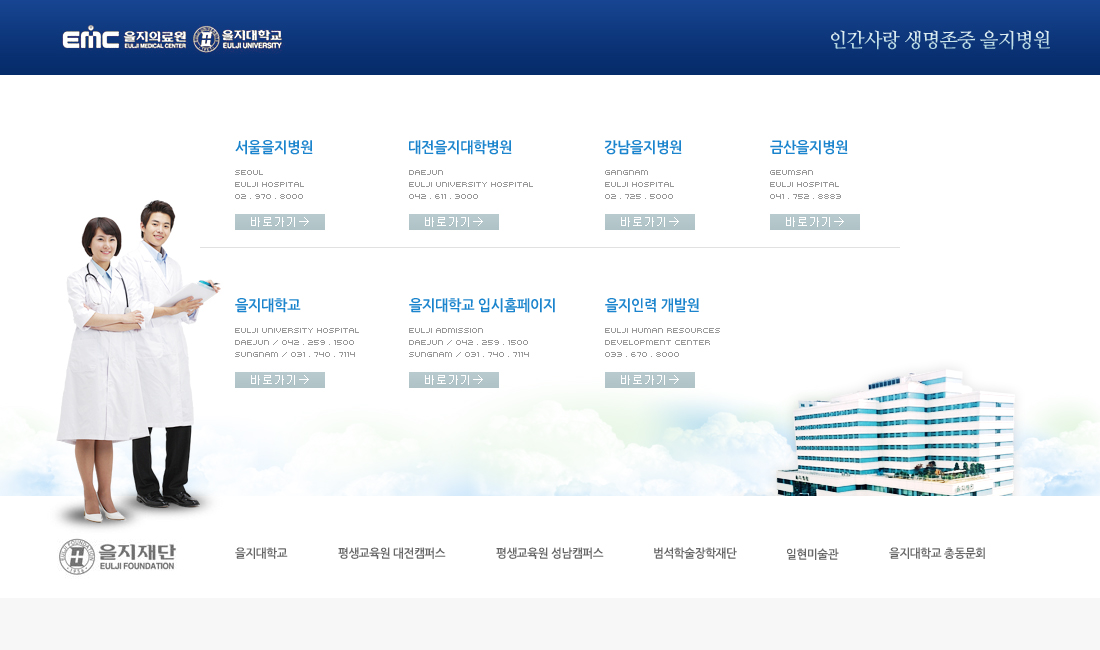Image resolution: width=1100 pixels, height=650 pixels.
Task: Open the 을지대학교 입시홈페이지 heading link
Action: tap(482, 305)
